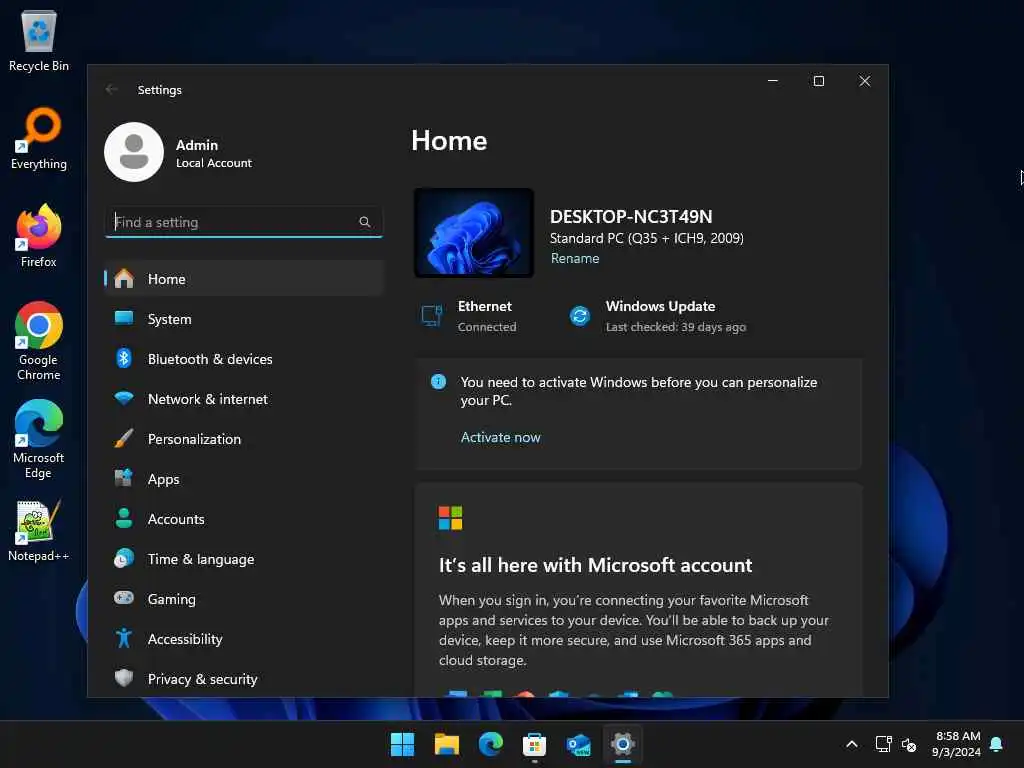Image resolution: width=1024 pixels, height=768 pixels.
Task: Open Network & internet settings
Action: 244,399
